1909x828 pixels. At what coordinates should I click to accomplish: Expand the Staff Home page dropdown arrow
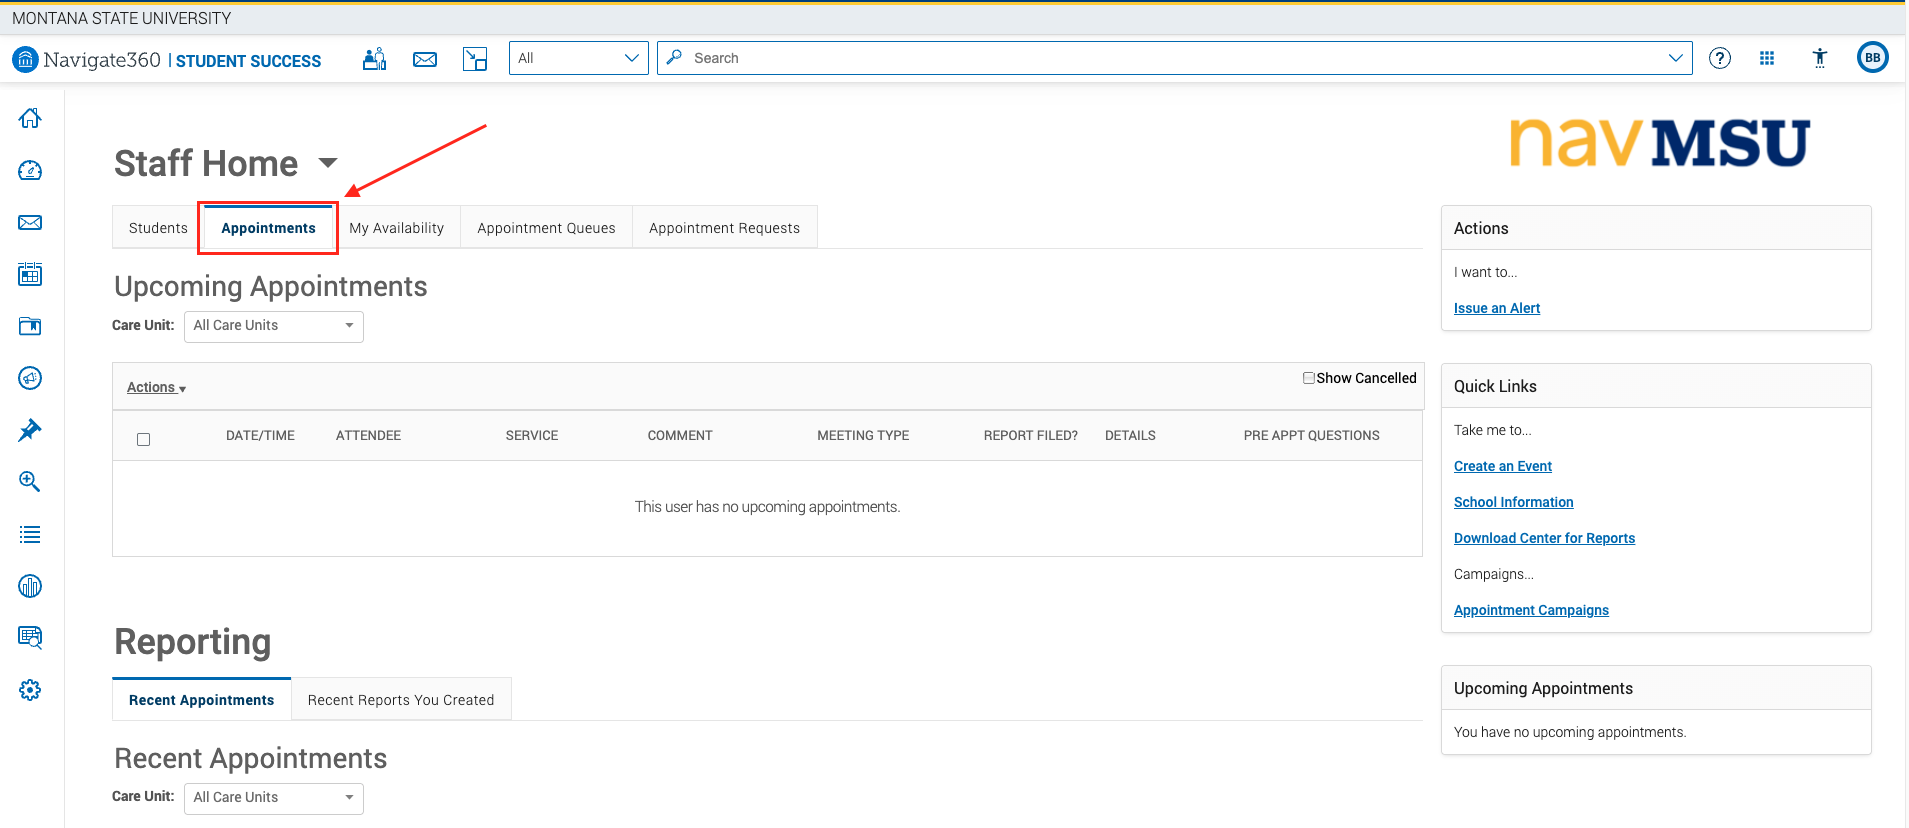[328, 162]
